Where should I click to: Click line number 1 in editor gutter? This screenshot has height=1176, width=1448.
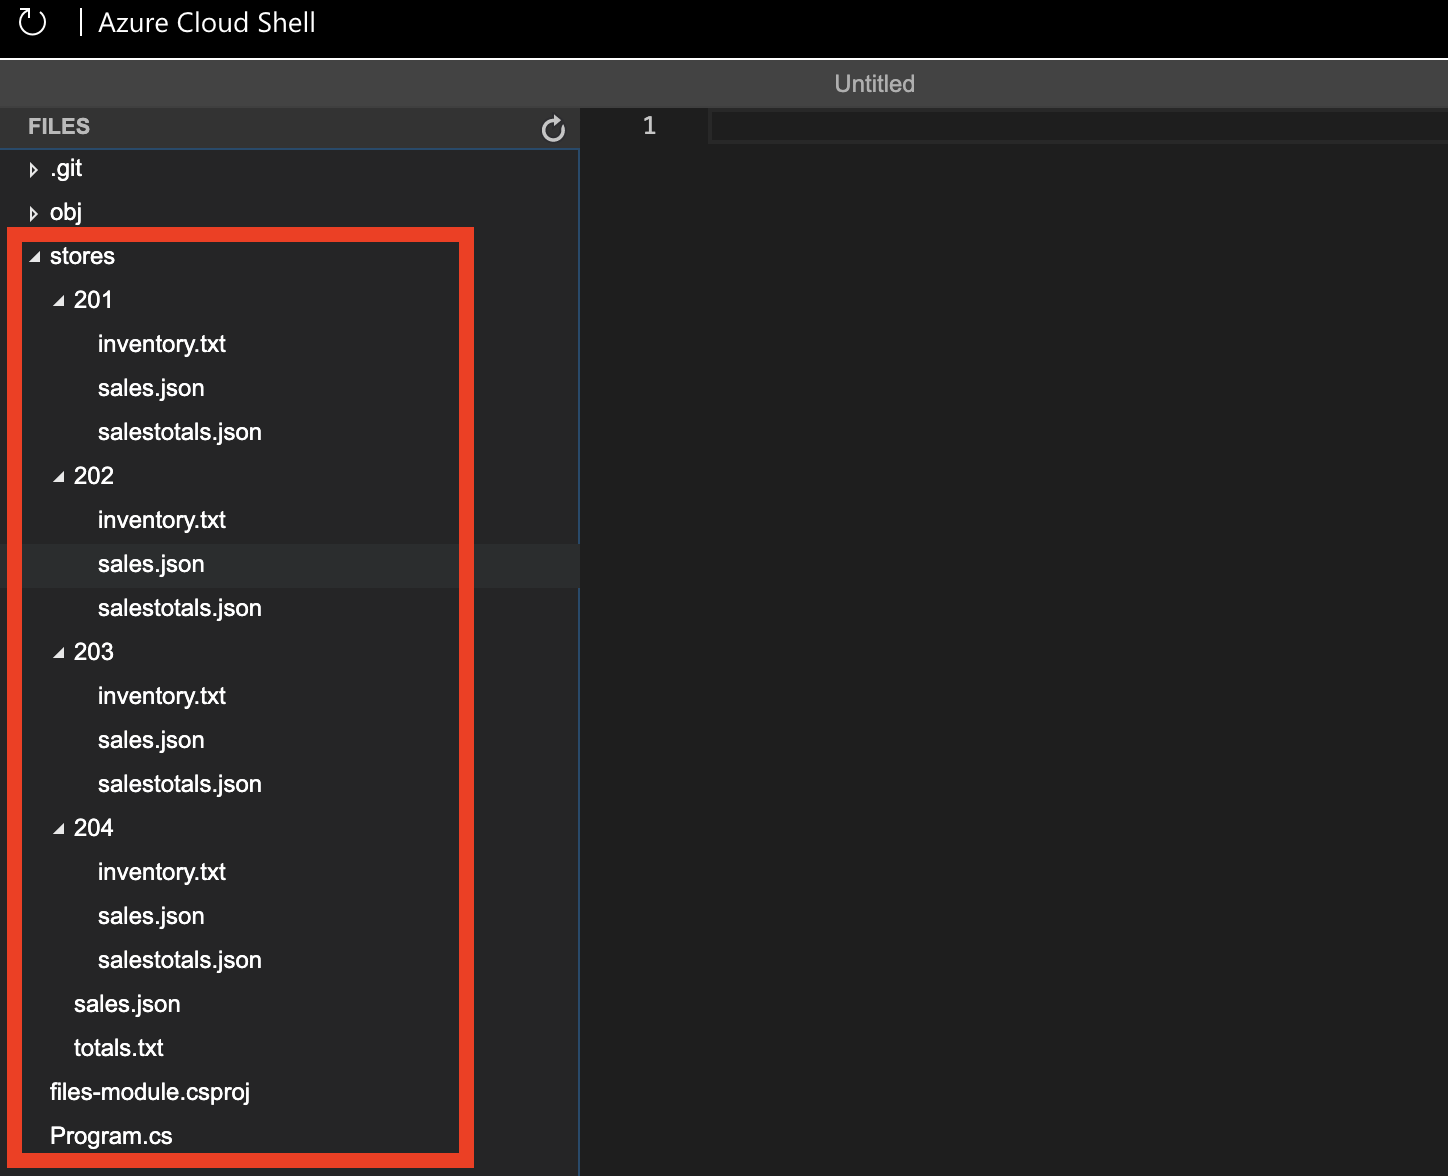(649, 125)
